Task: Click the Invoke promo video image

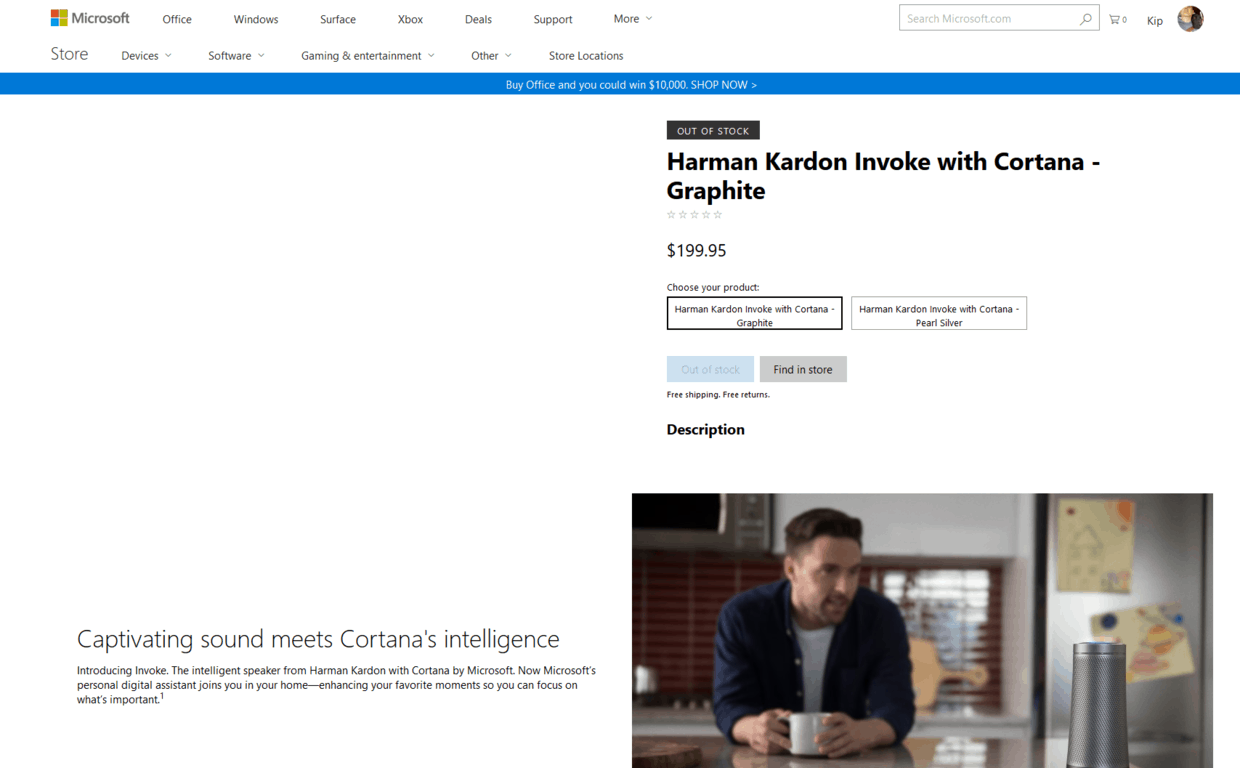Action: [922, 630]
